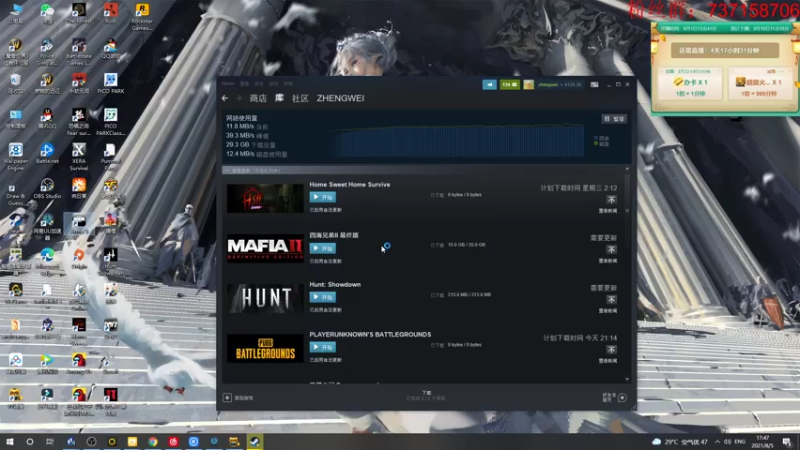Open Wallpaper Engine desktop shortcut
The image size is (800, 450).
pos(16,156)
